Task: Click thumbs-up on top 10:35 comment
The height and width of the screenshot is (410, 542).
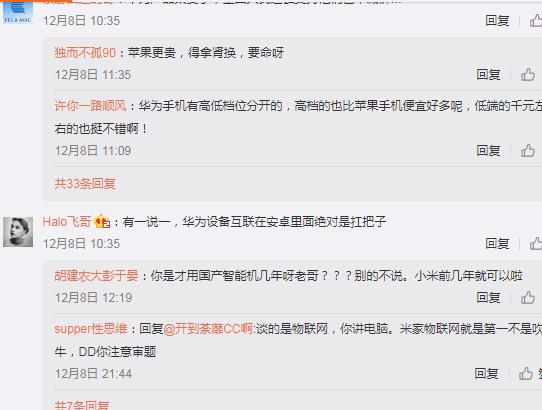Action: (x=536, y=20)
